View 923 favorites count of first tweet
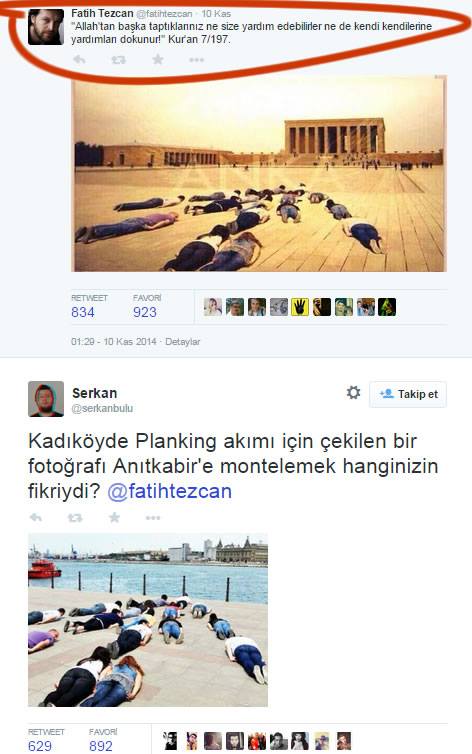The image size is (472, 754). pyautogui.click(x=145, y=312)
